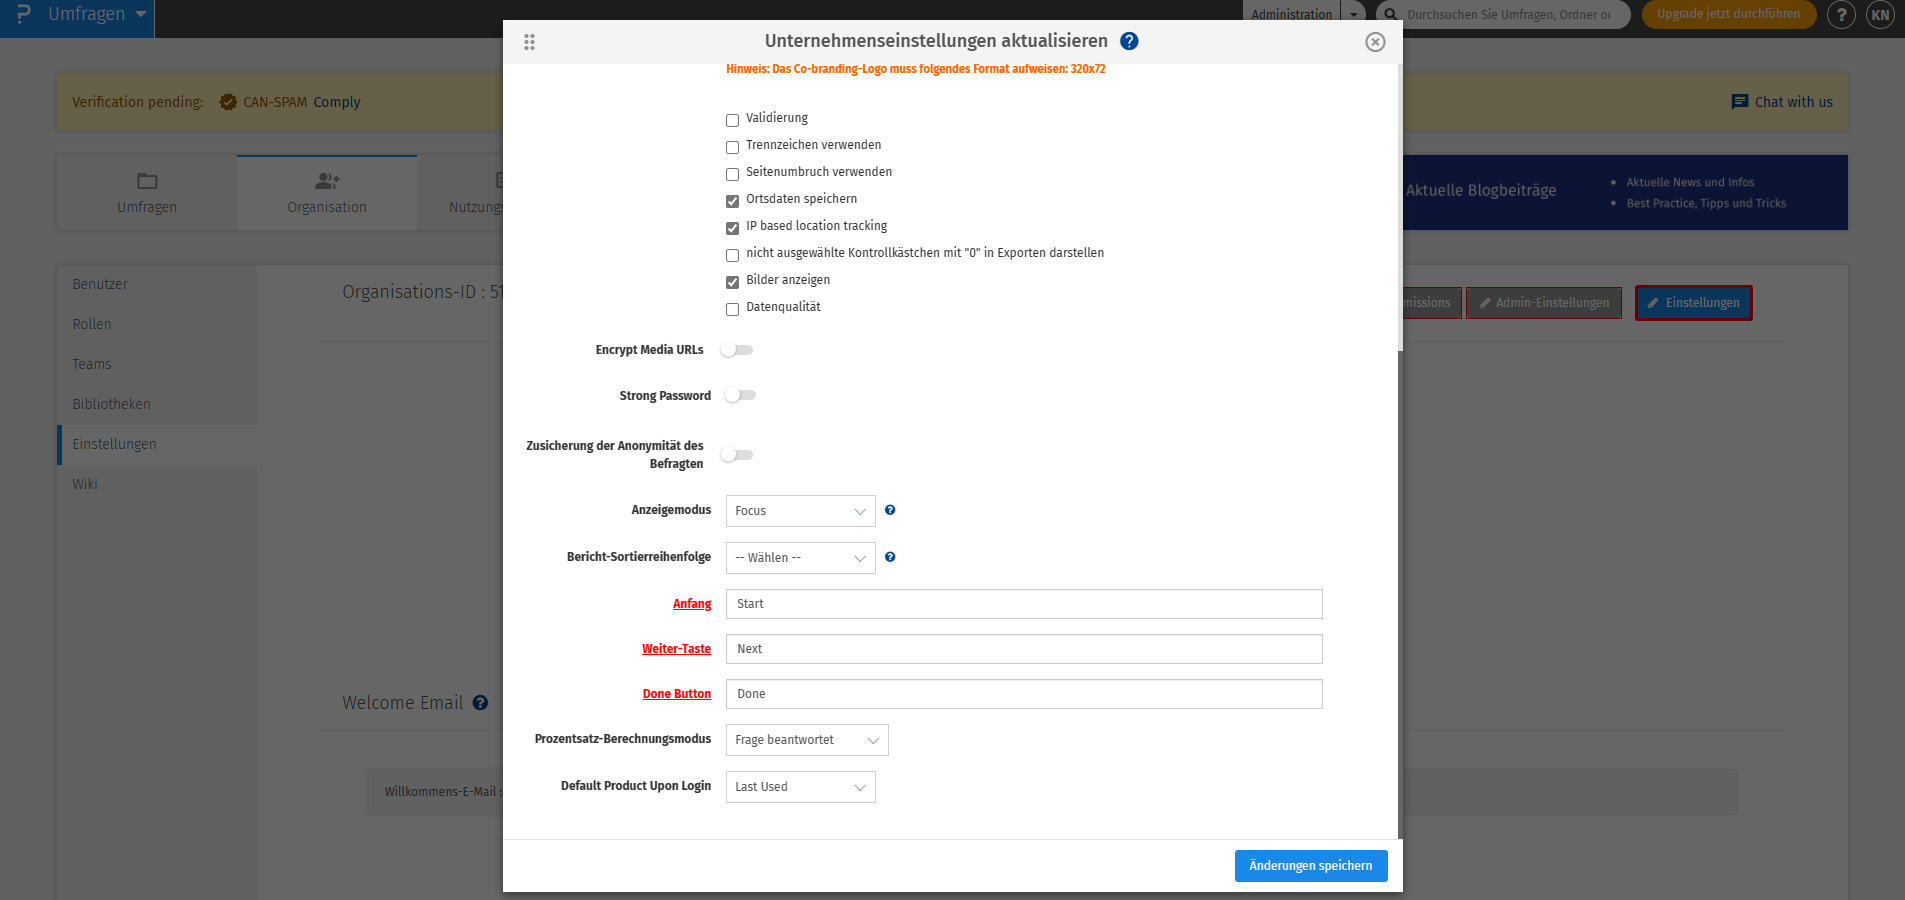Open chat via the Chat with us icon
The width and height of the screenshot is (1905, 900).
point(1738,101)
